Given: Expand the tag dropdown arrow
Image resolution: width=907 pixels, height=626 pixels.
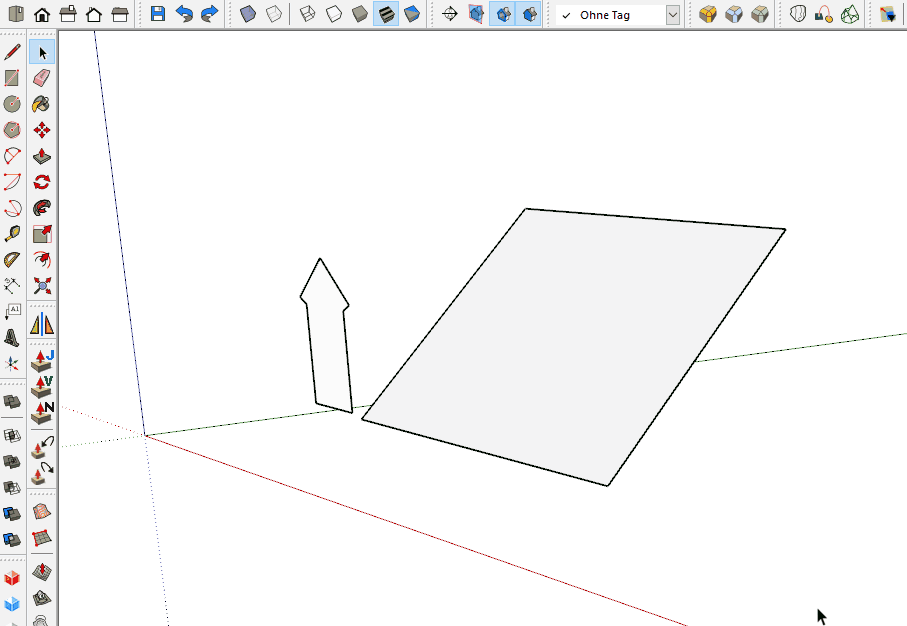Looking at the screenshot, I should 672,15.
